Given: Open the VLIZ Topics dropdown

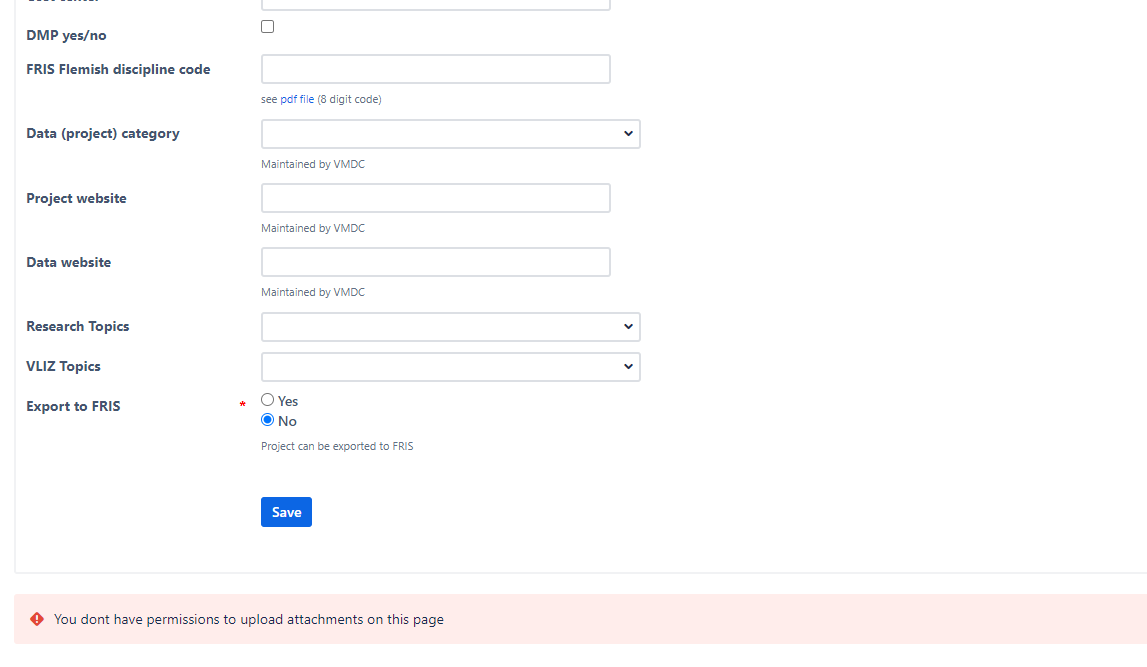Looking at the screenshot, I should [451, 366].
